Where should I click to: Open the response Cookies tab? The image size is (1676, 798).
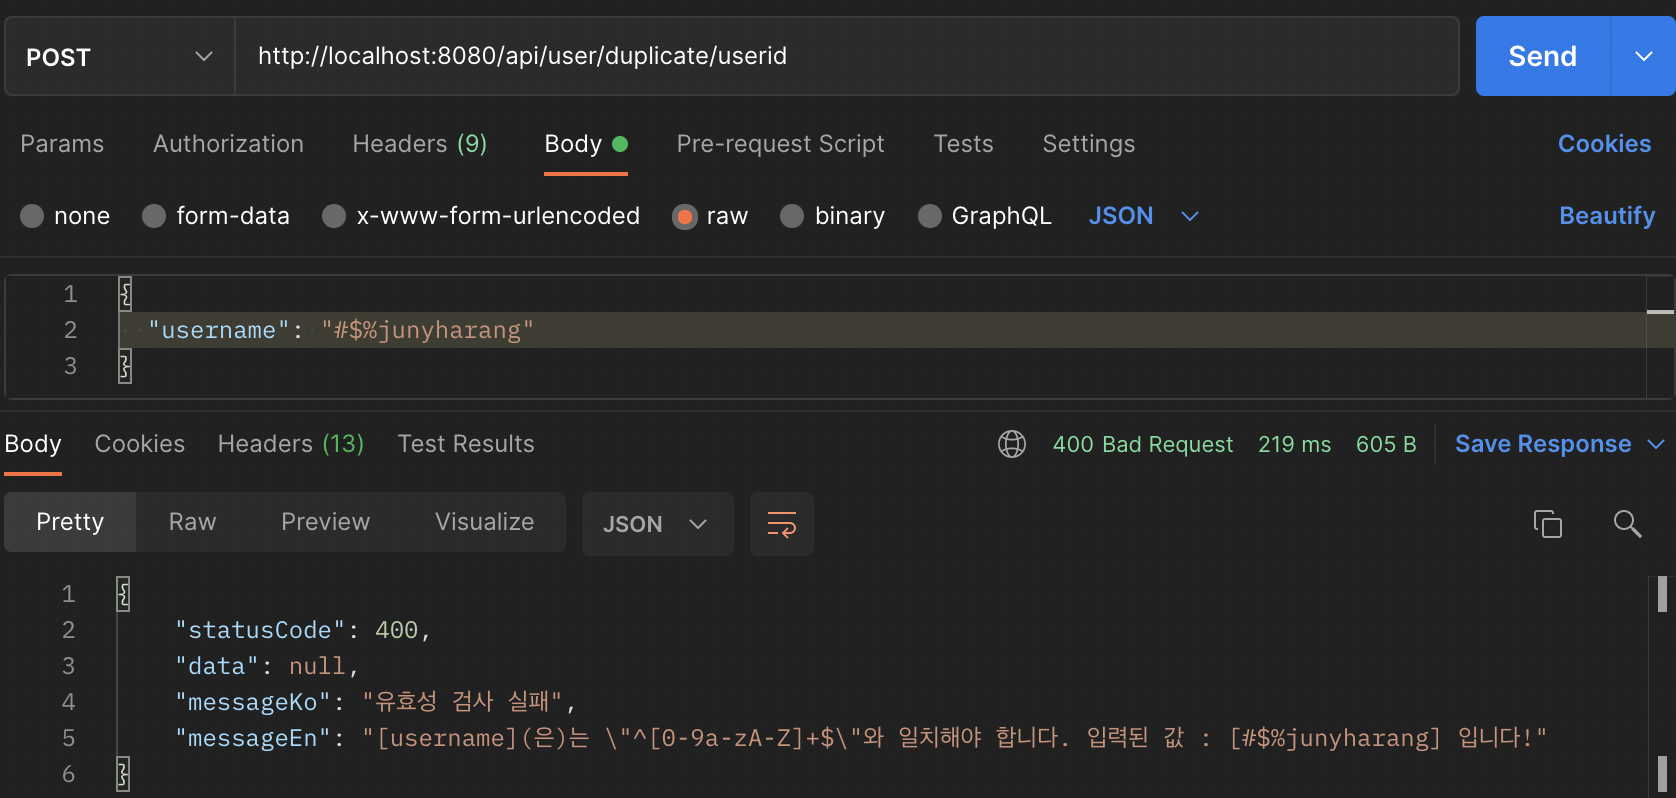tap(140, 444)
